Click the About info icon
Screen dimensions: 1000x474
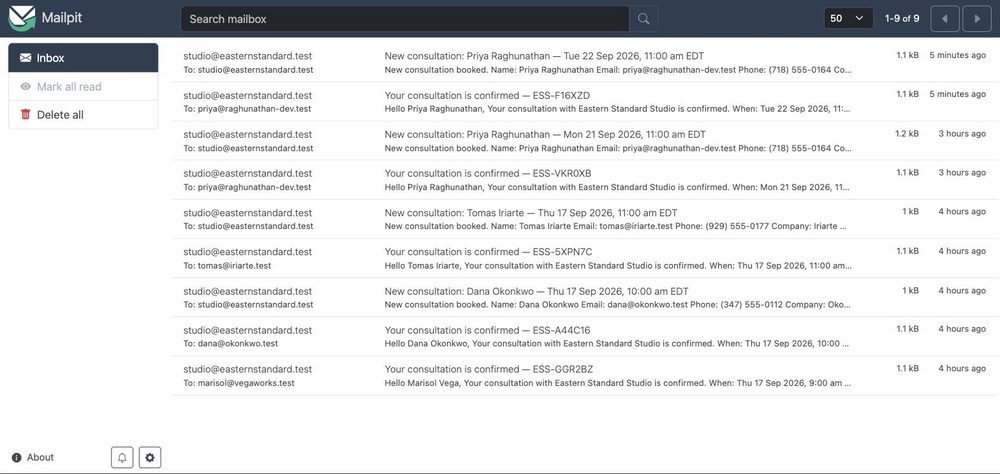[17, 457]
